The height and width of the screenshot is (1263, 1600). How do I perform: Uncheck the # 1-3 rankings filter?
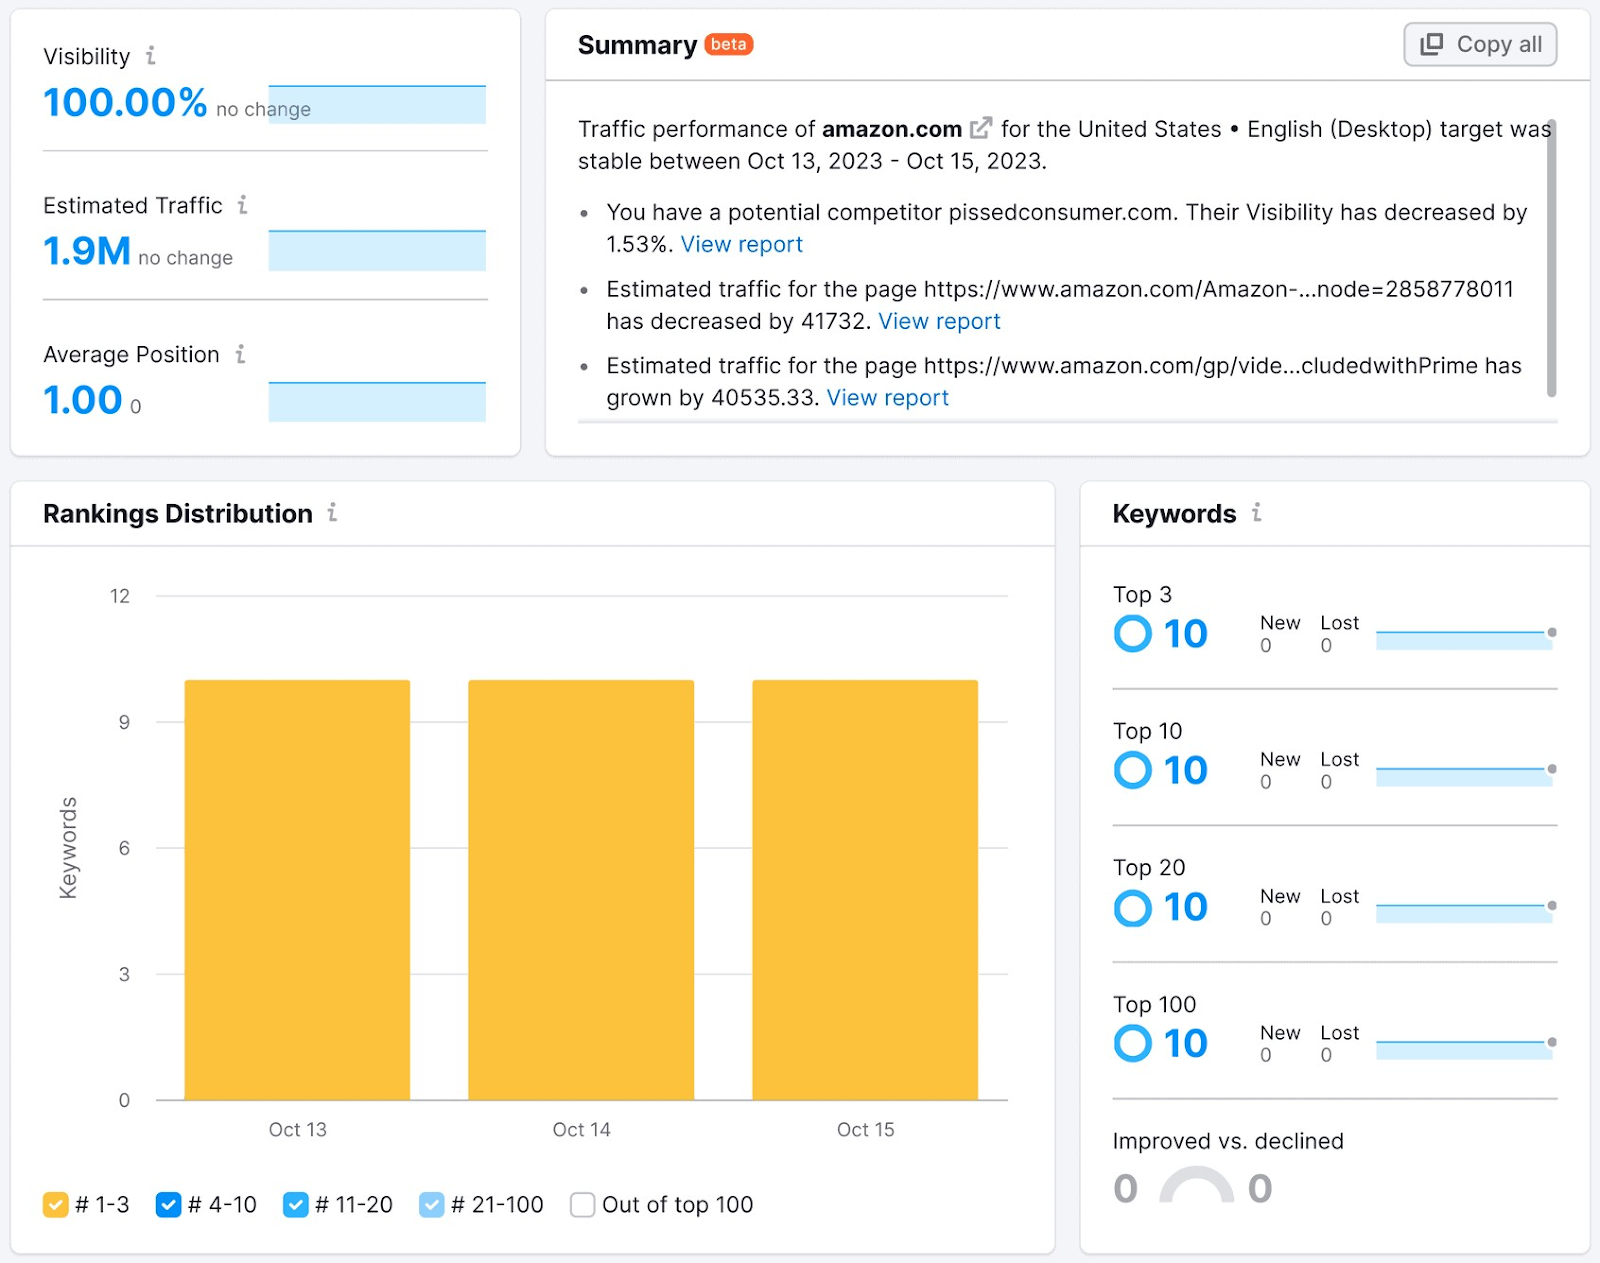pos(56,1205)
